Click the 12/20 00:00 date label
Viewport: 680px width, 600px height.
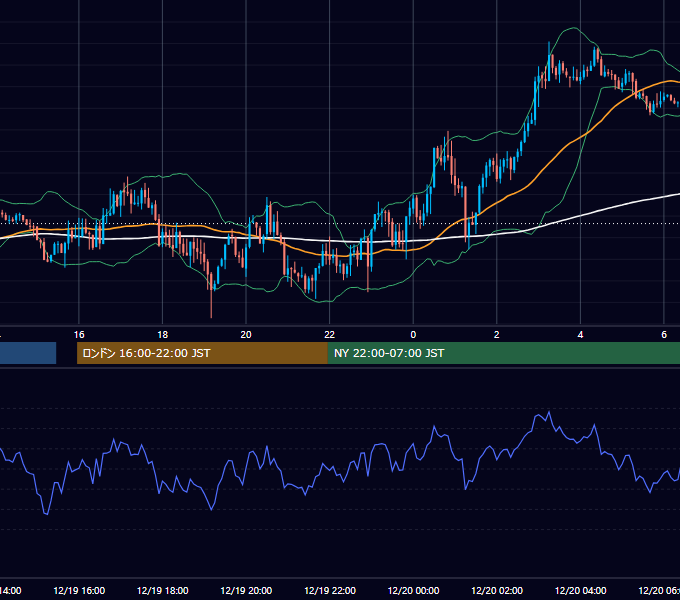tap(413, 590)
